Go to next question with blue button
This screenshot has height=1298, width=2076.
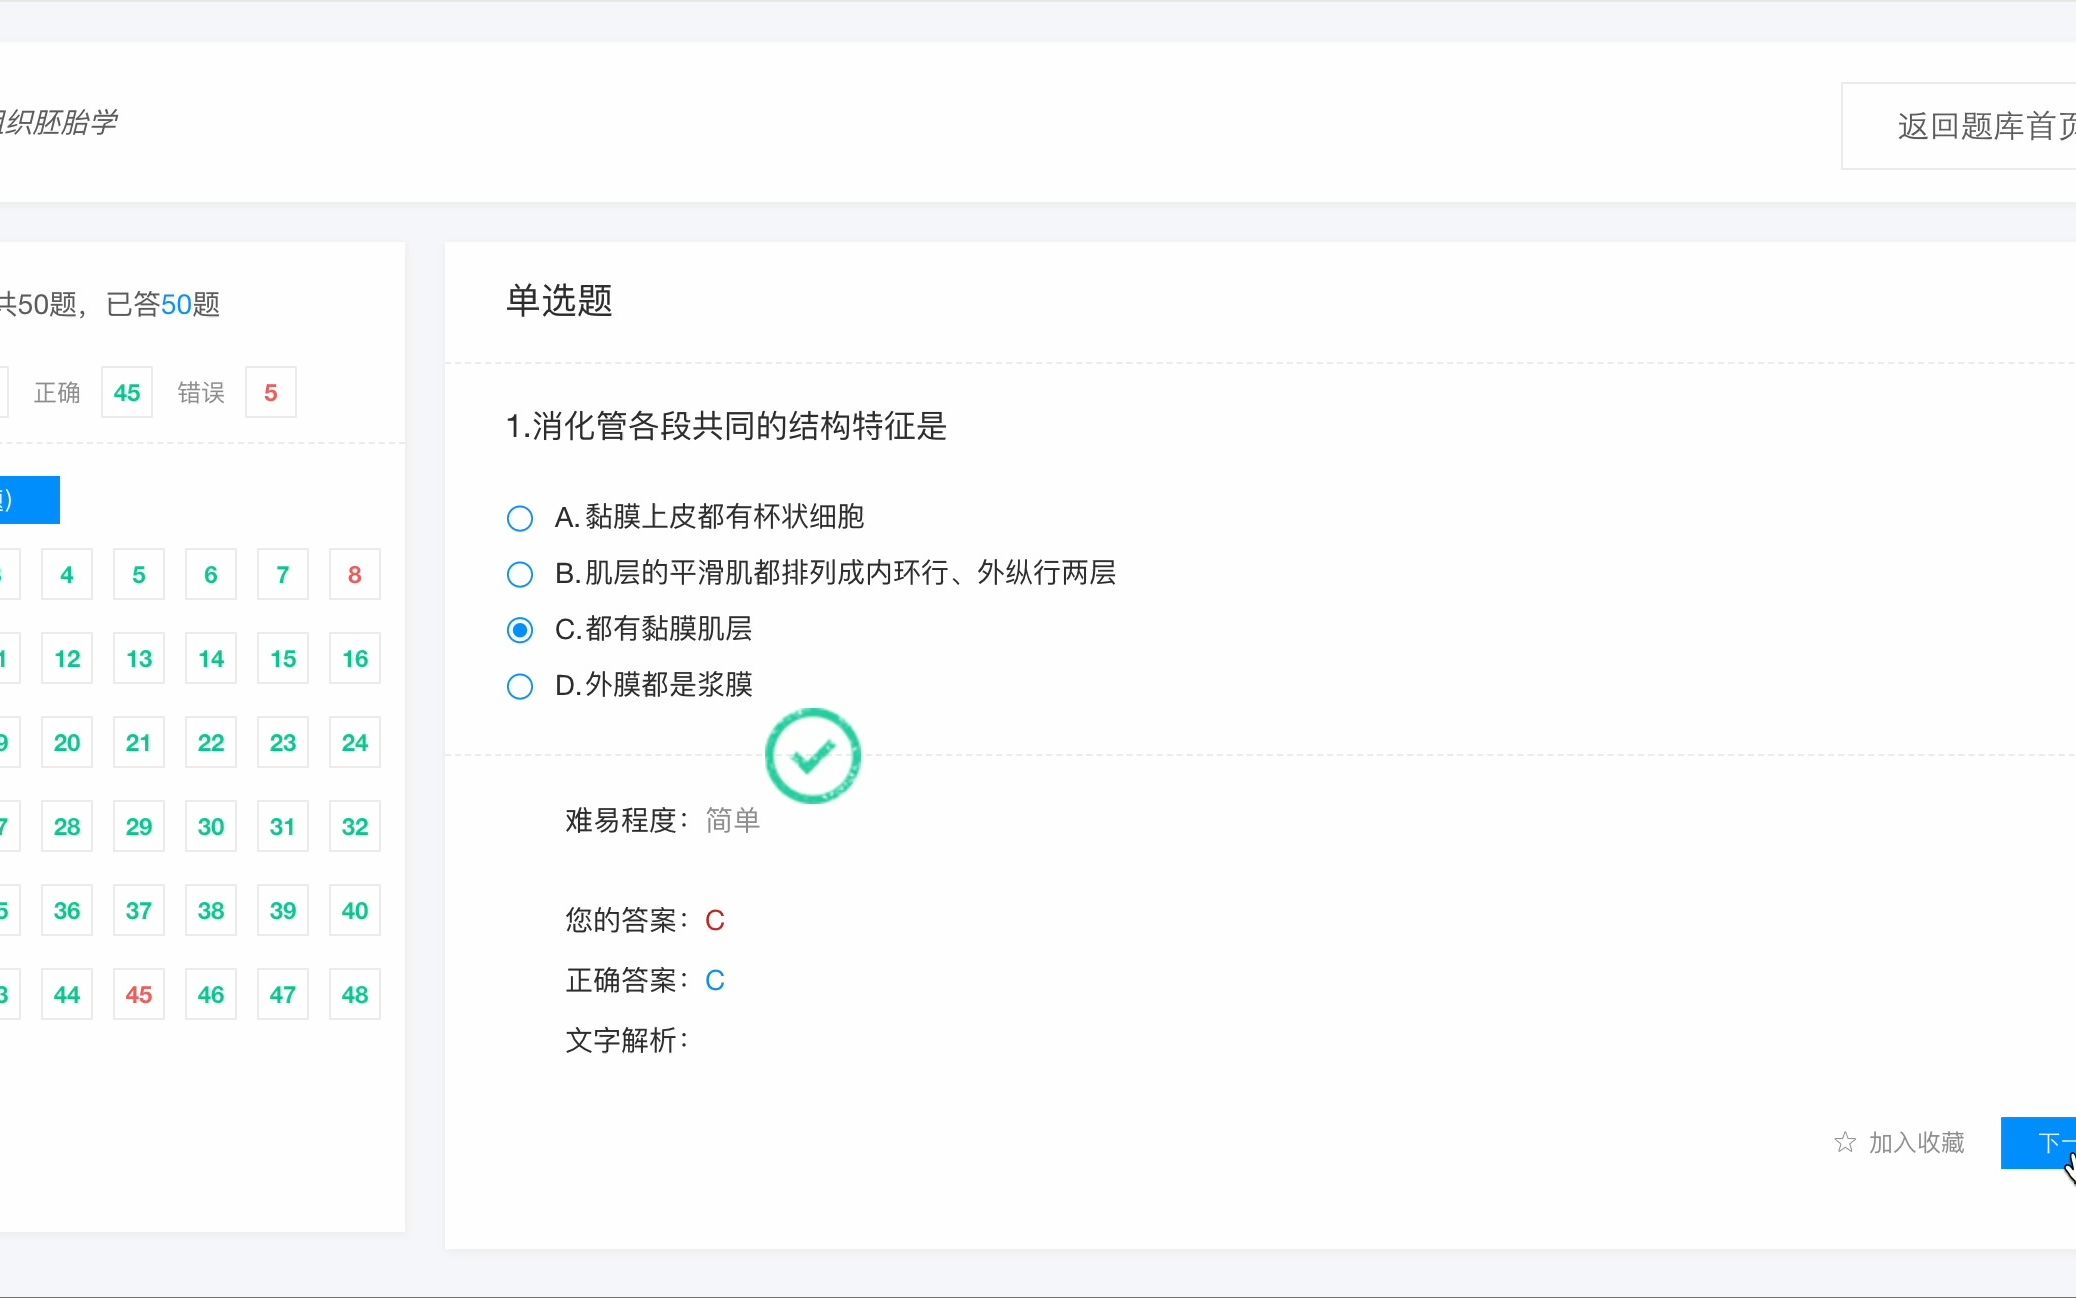[x=2038, y=1142]
